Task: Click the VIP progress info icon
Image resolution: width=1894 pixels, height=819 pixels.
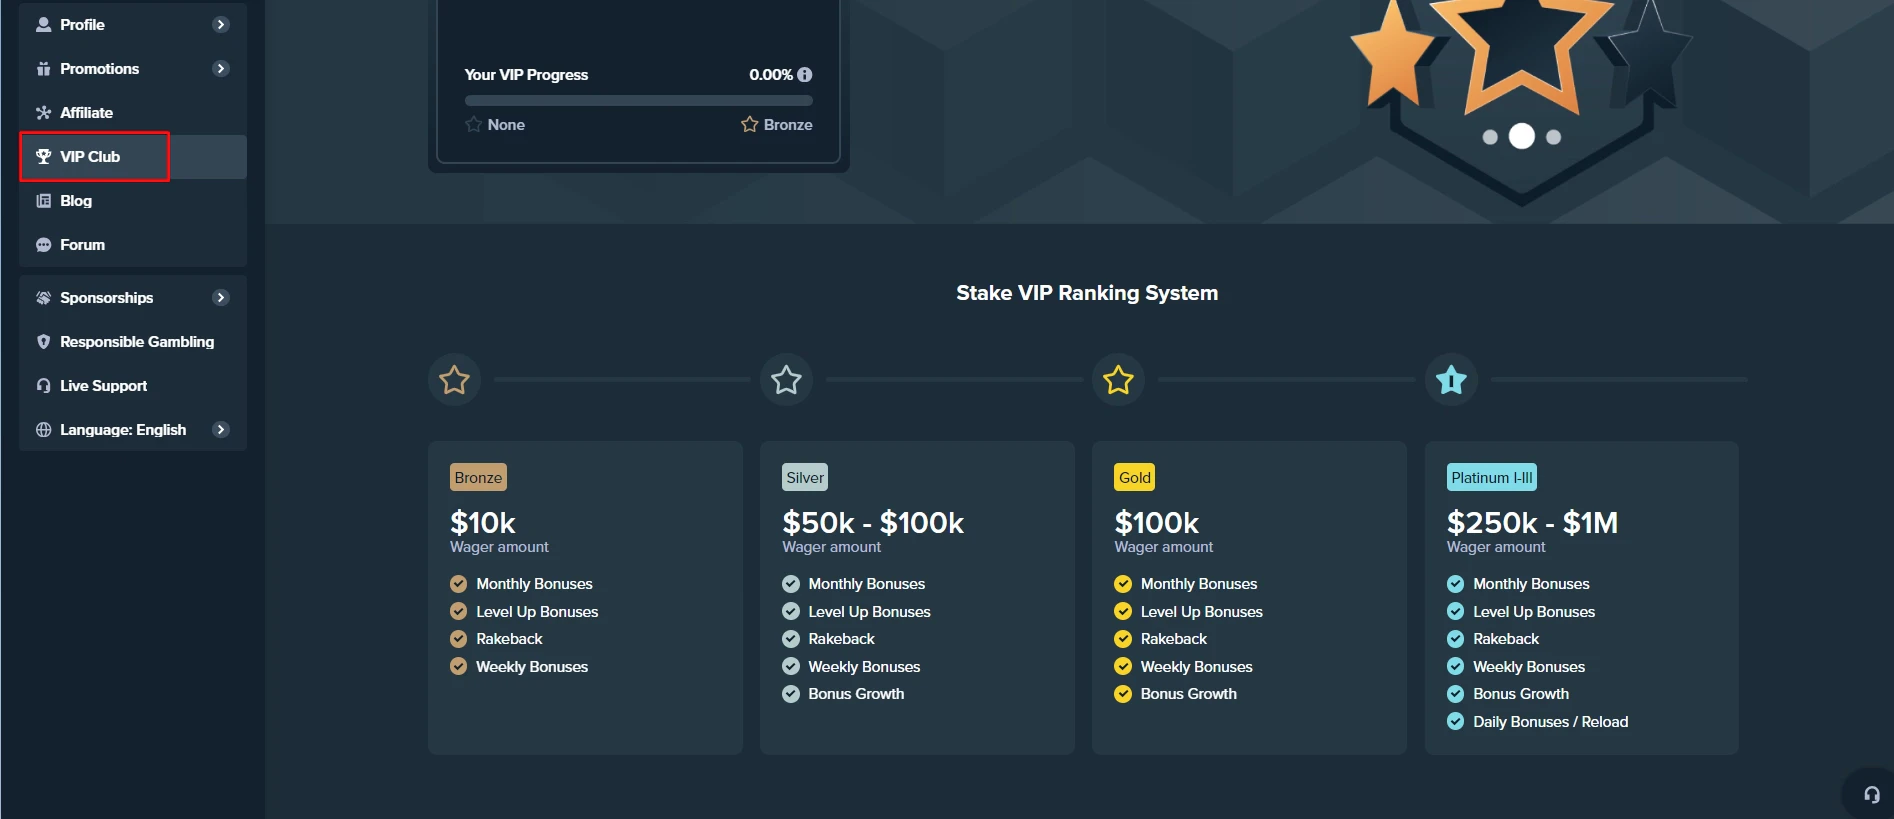Action: tap(805, 74)
